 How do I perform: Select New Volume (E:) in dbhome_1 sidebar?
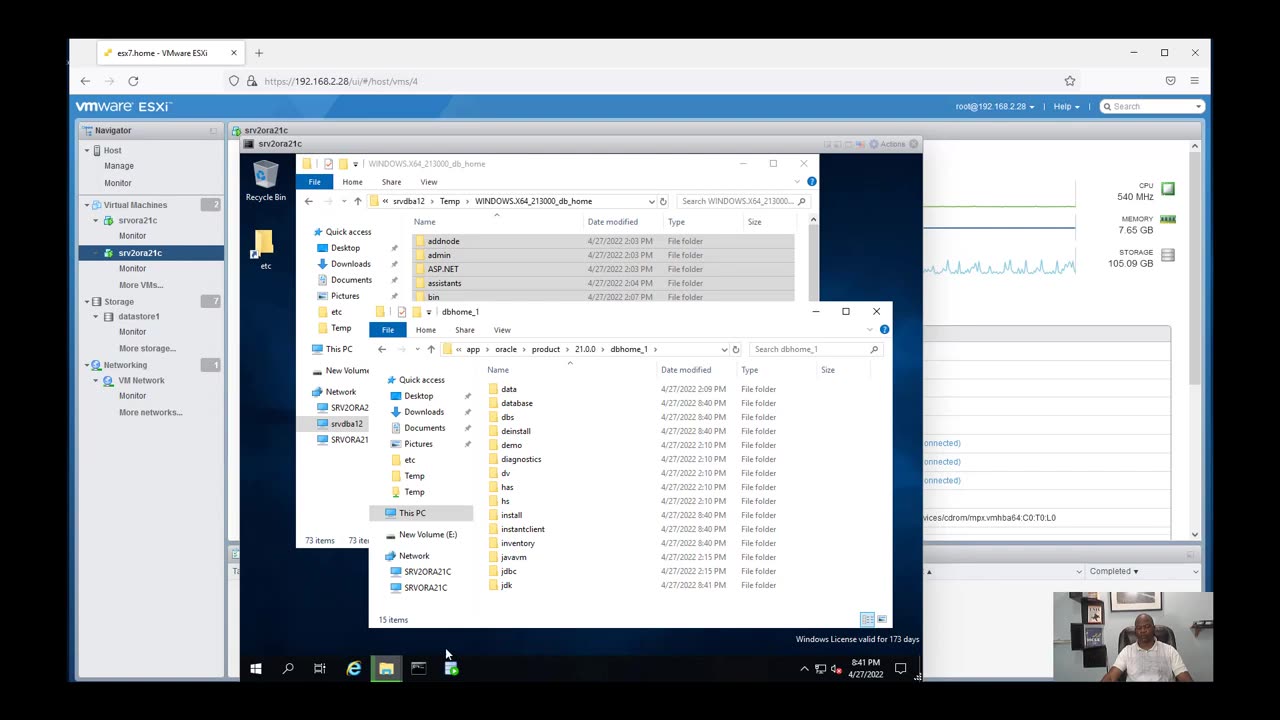427,535
